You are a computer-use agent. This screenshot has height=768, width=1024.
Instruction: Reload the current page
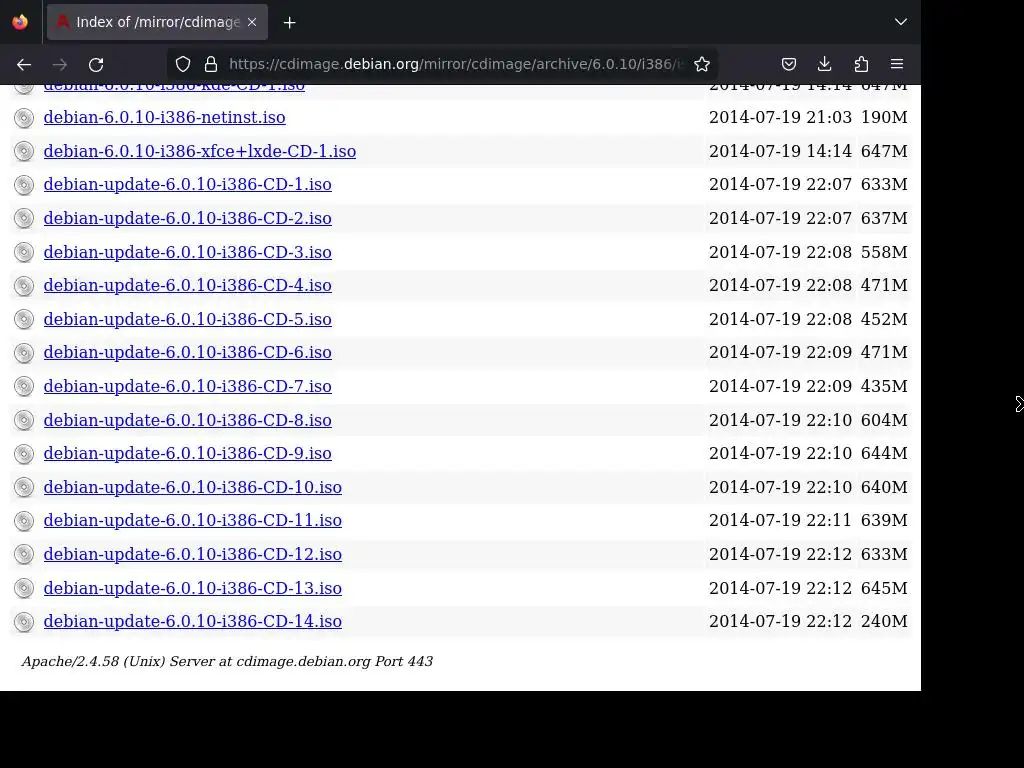pyautogui.click(x=96, y=64)
